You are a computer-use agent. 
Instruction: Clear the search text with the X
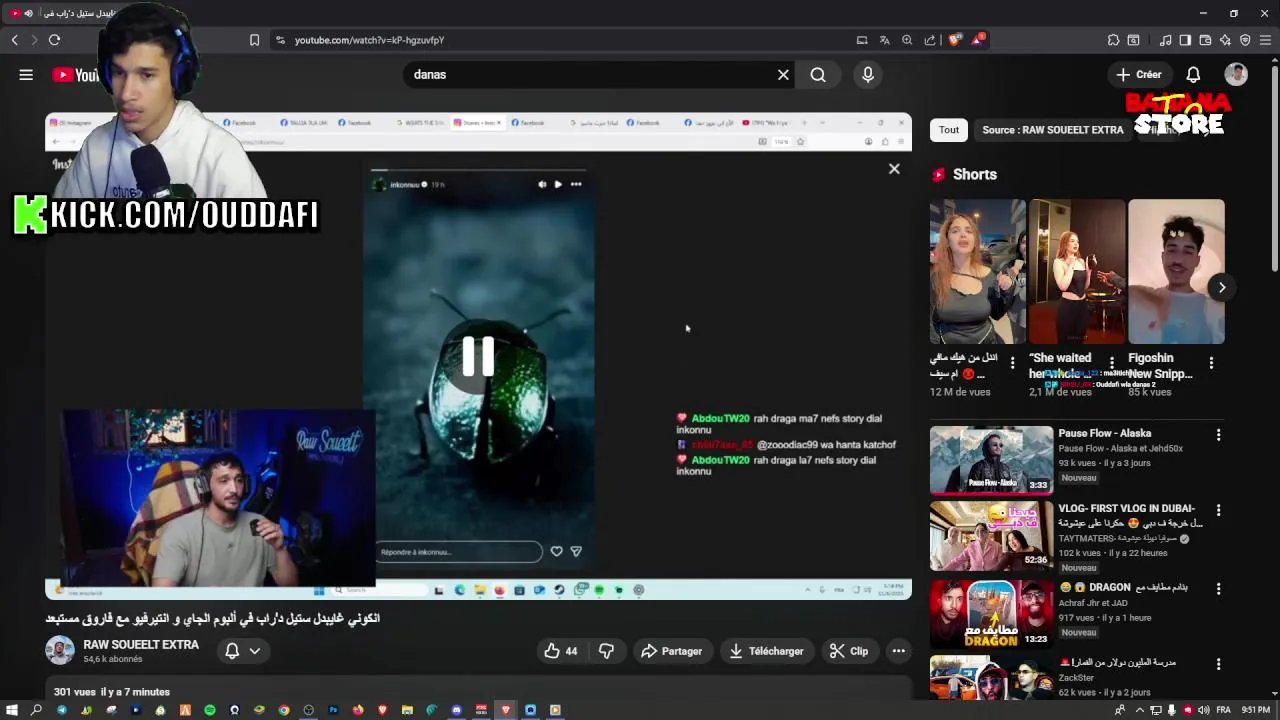[x=783, y=74]
